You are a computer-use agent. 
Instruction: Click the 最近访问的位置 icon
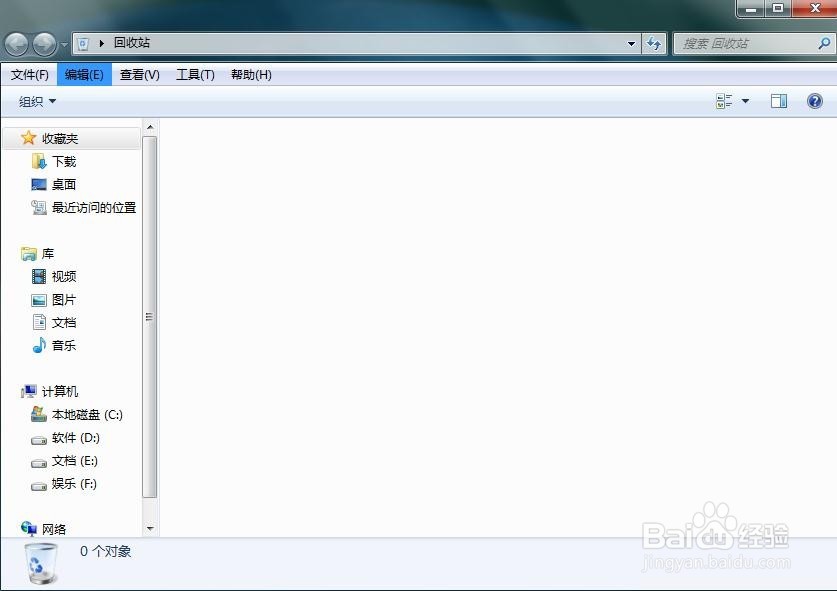click(x=39, y=207)
